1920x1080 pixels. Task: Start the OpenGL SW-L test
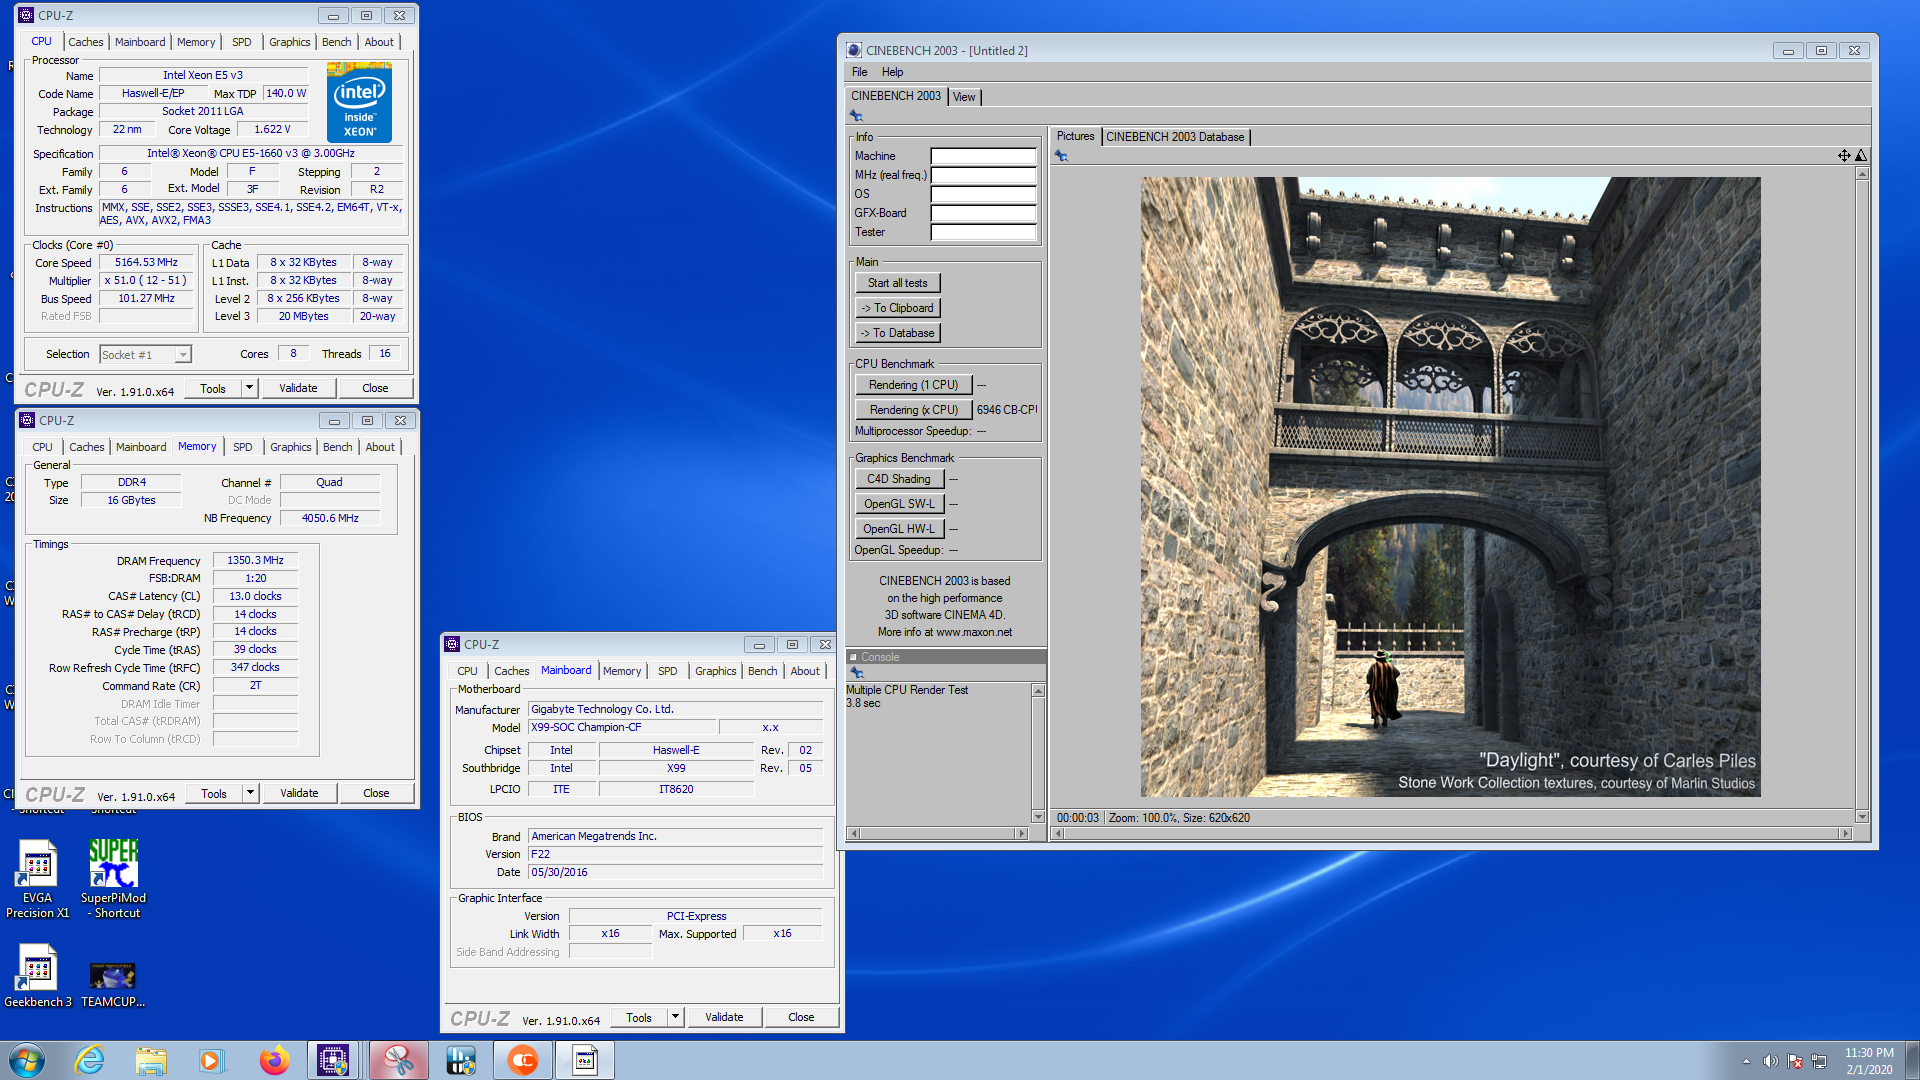tap(899, 504)
